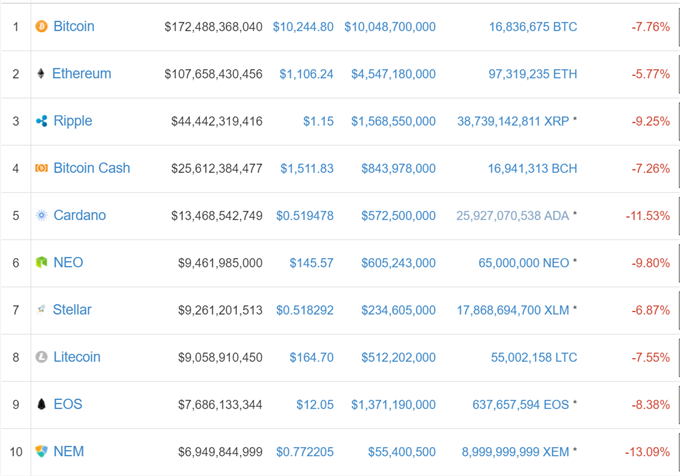Image resolution: width=680 pixels, height=476 pixels.
Task: Open the Litecoin name link
Action: [x=77, y=357]
